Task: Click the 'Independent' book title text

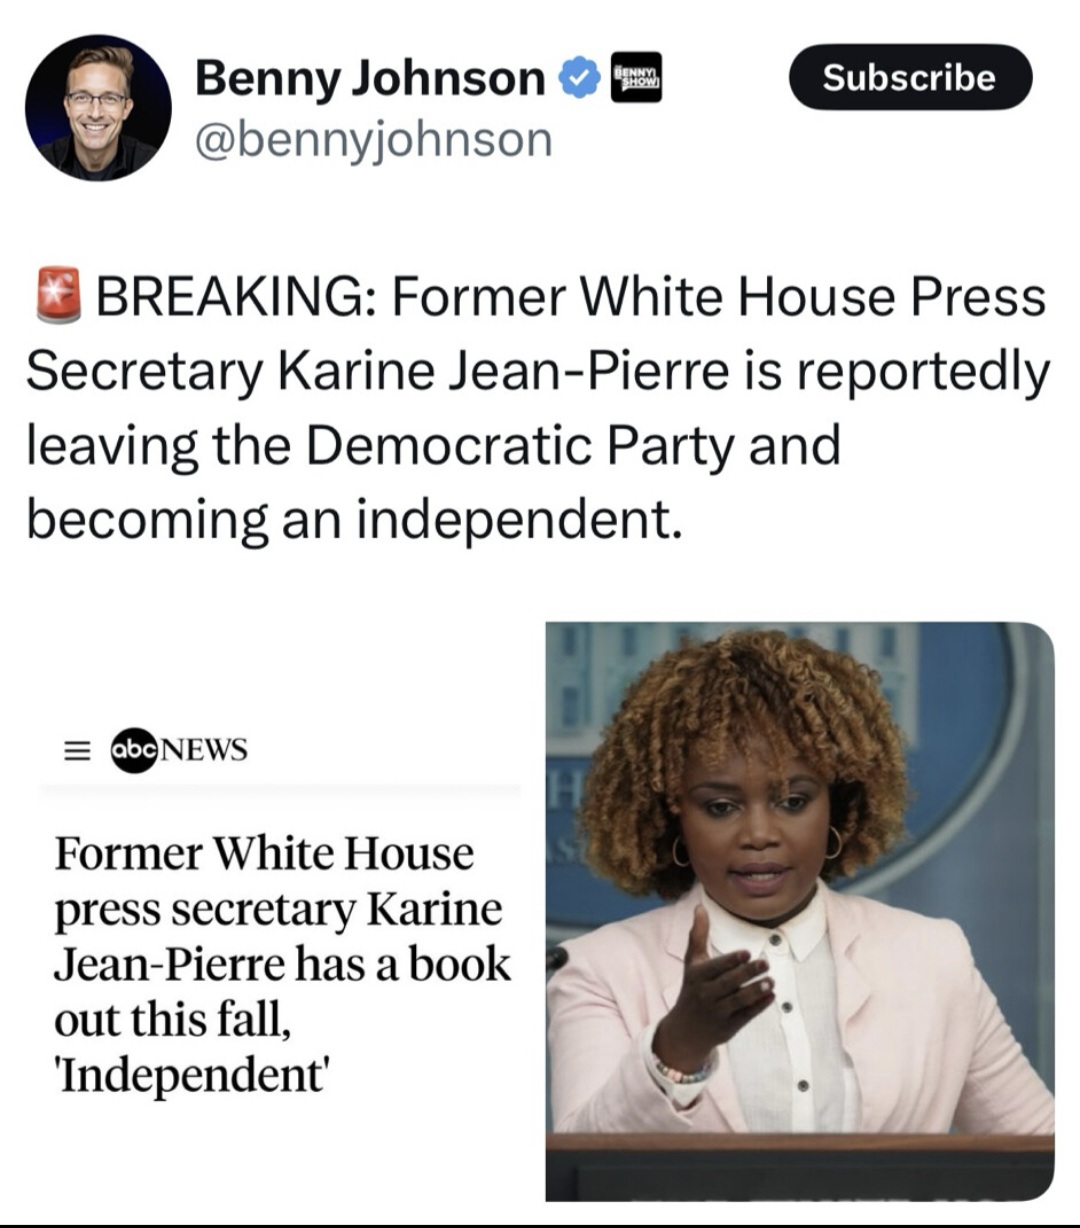Action: point(192,1075)
